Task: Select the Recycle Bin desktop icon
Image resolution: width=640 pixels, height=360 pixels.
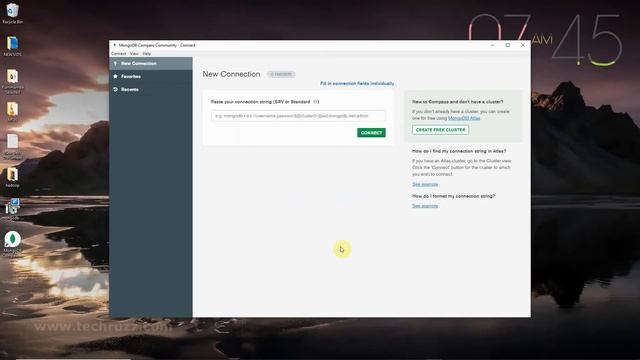Action: click(12, 13)
